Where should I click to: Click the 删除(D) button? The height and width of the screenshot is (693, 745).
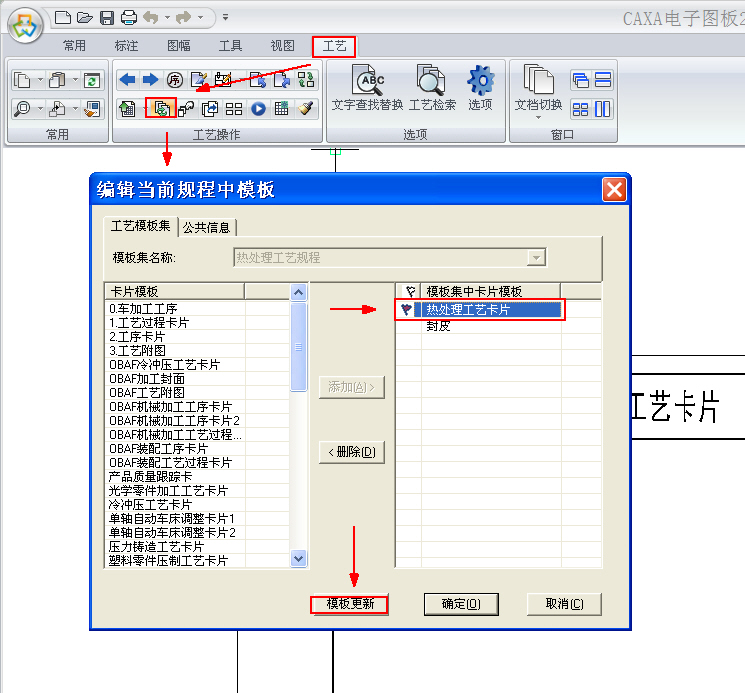tap(351, 452)
